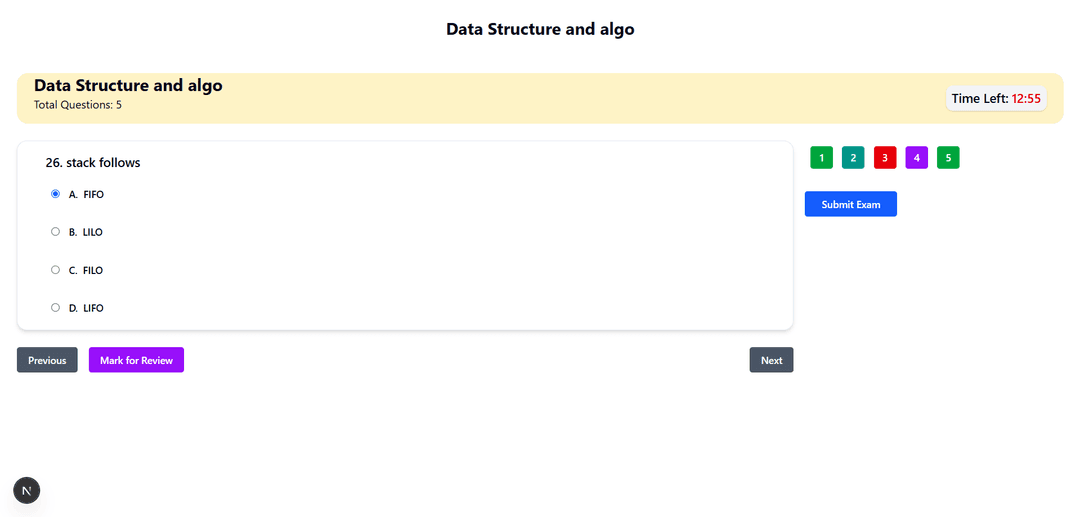The image size is (1080, 517).
Task: Click the bold exam name in yellow banner
Action: coord(128,85)
